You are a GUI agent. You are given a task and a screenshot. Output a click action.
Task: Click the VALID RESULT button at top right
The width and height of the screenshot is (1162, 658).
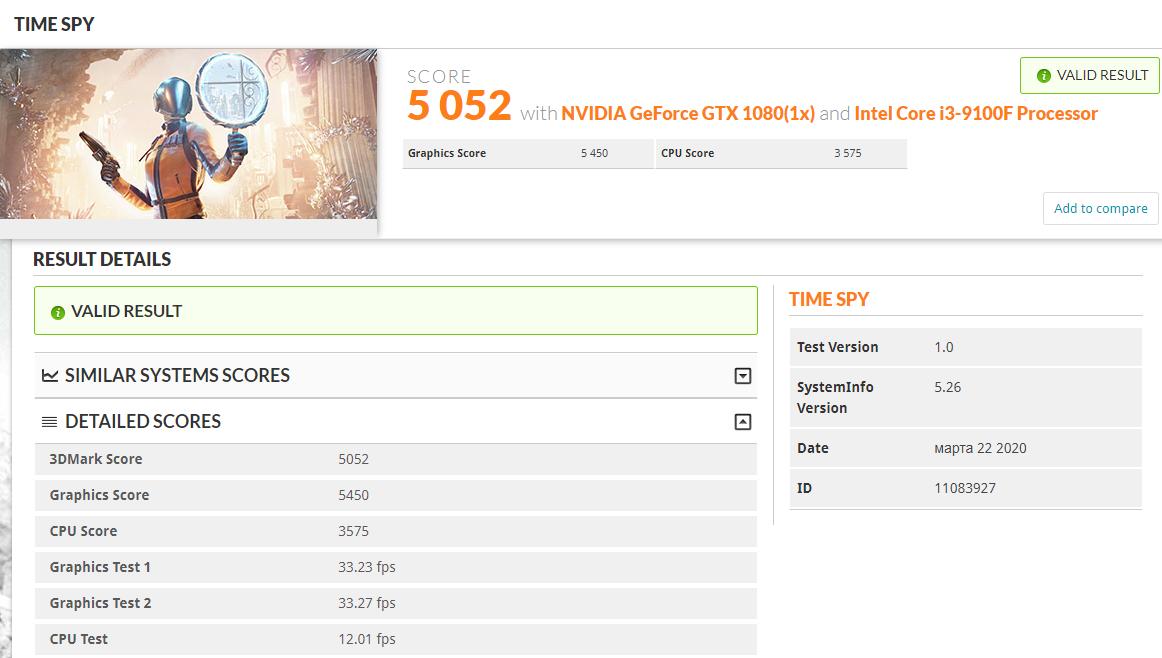tap(1089, 76)
